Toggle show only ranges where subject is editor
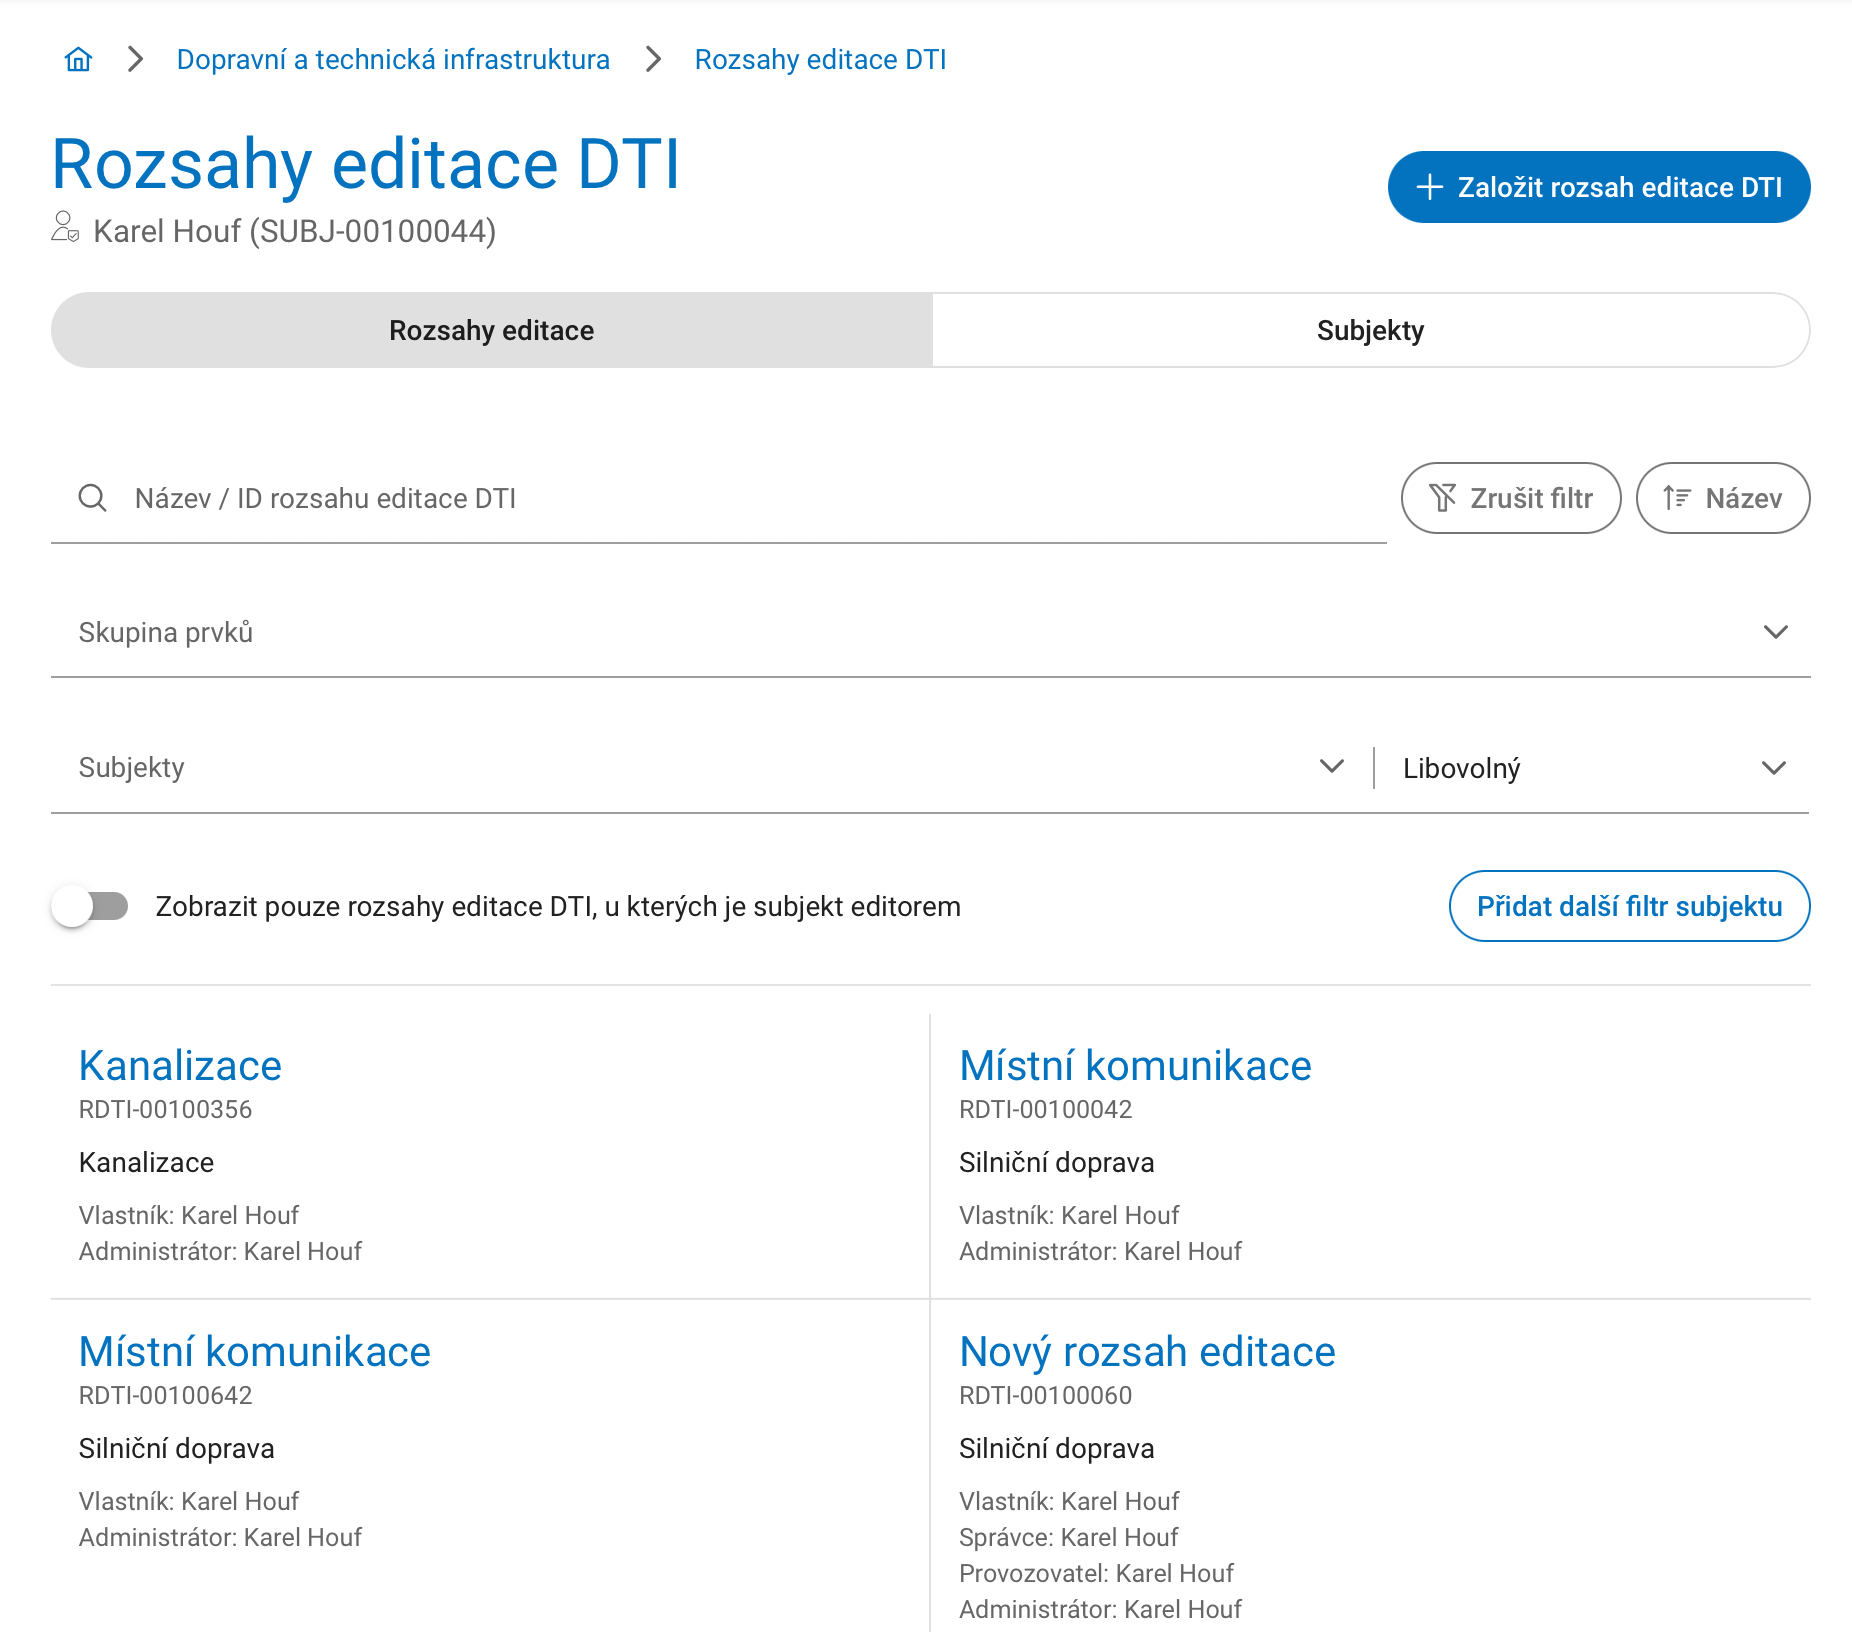The width and height of the screenshot is (1852, 1632). pos(91,907)
